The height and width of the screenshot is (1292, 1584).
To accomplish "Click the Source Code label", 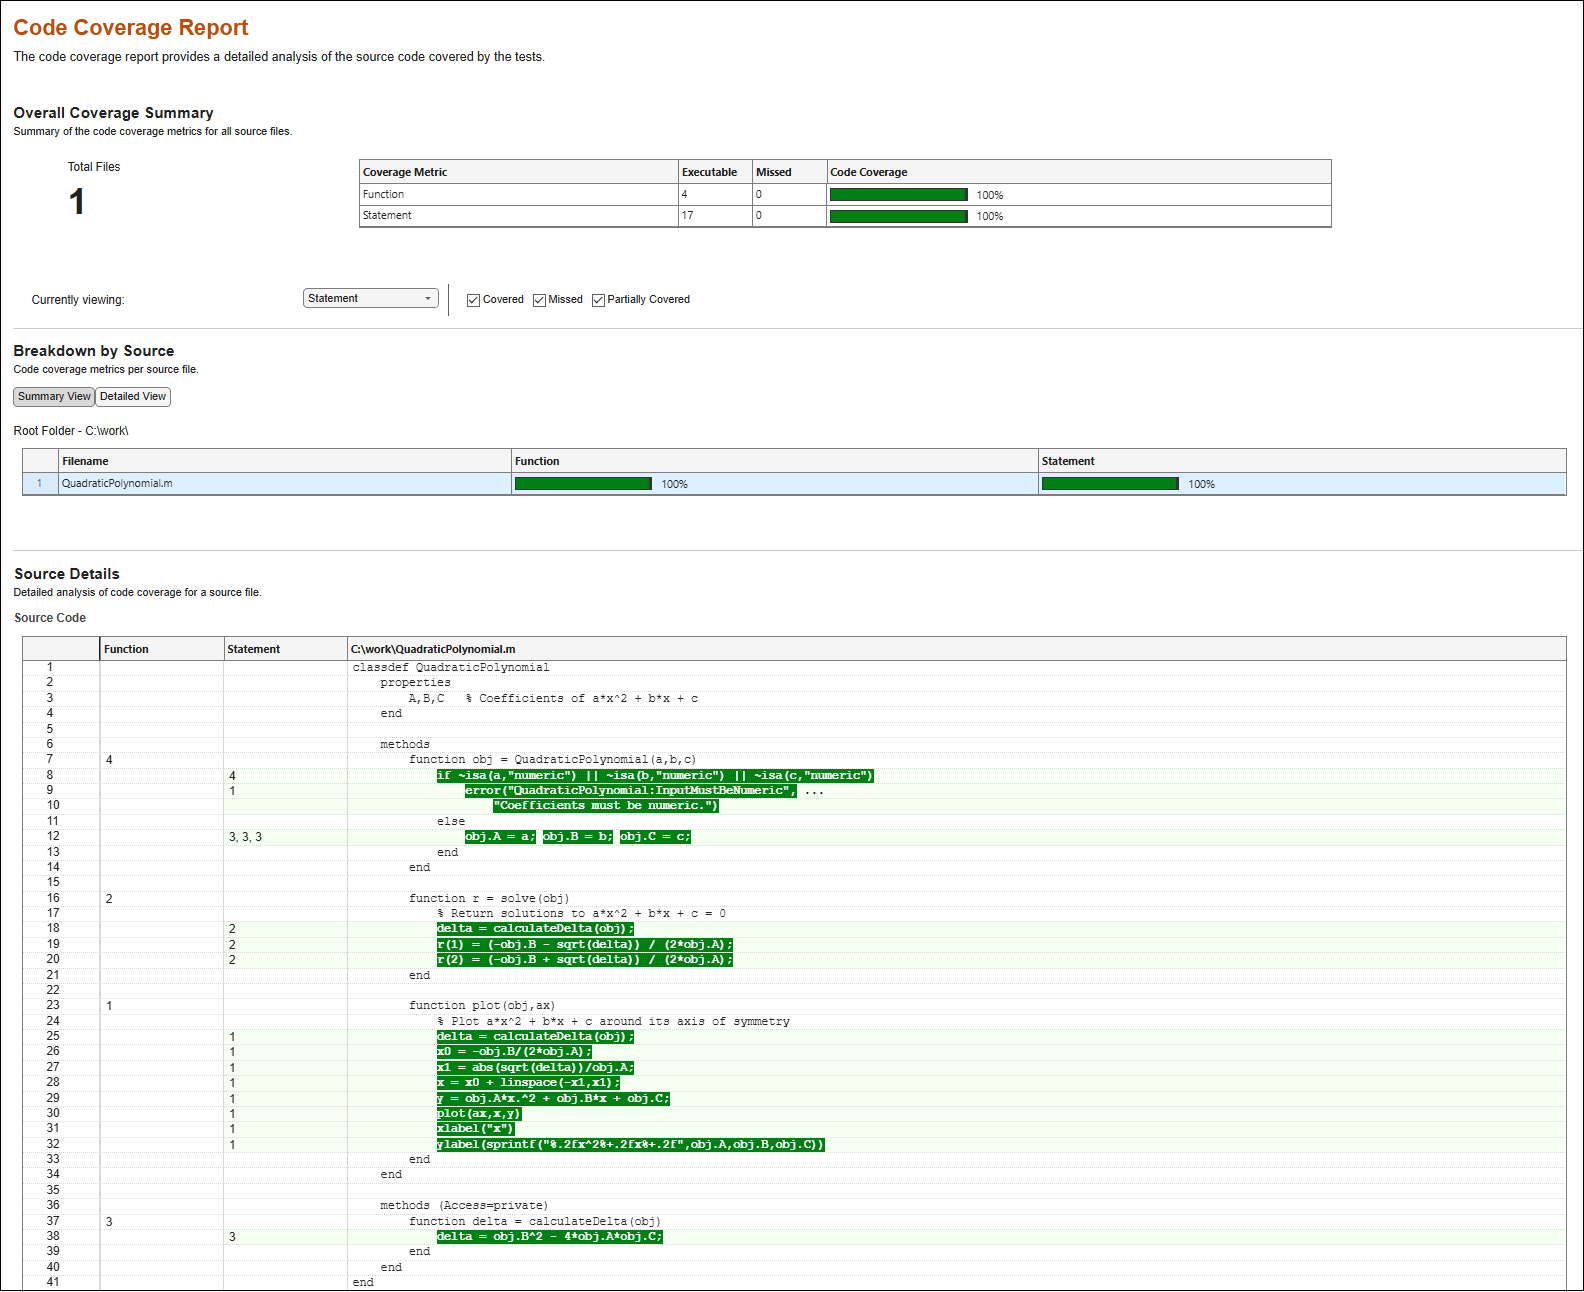I will (x=50, y=618).
